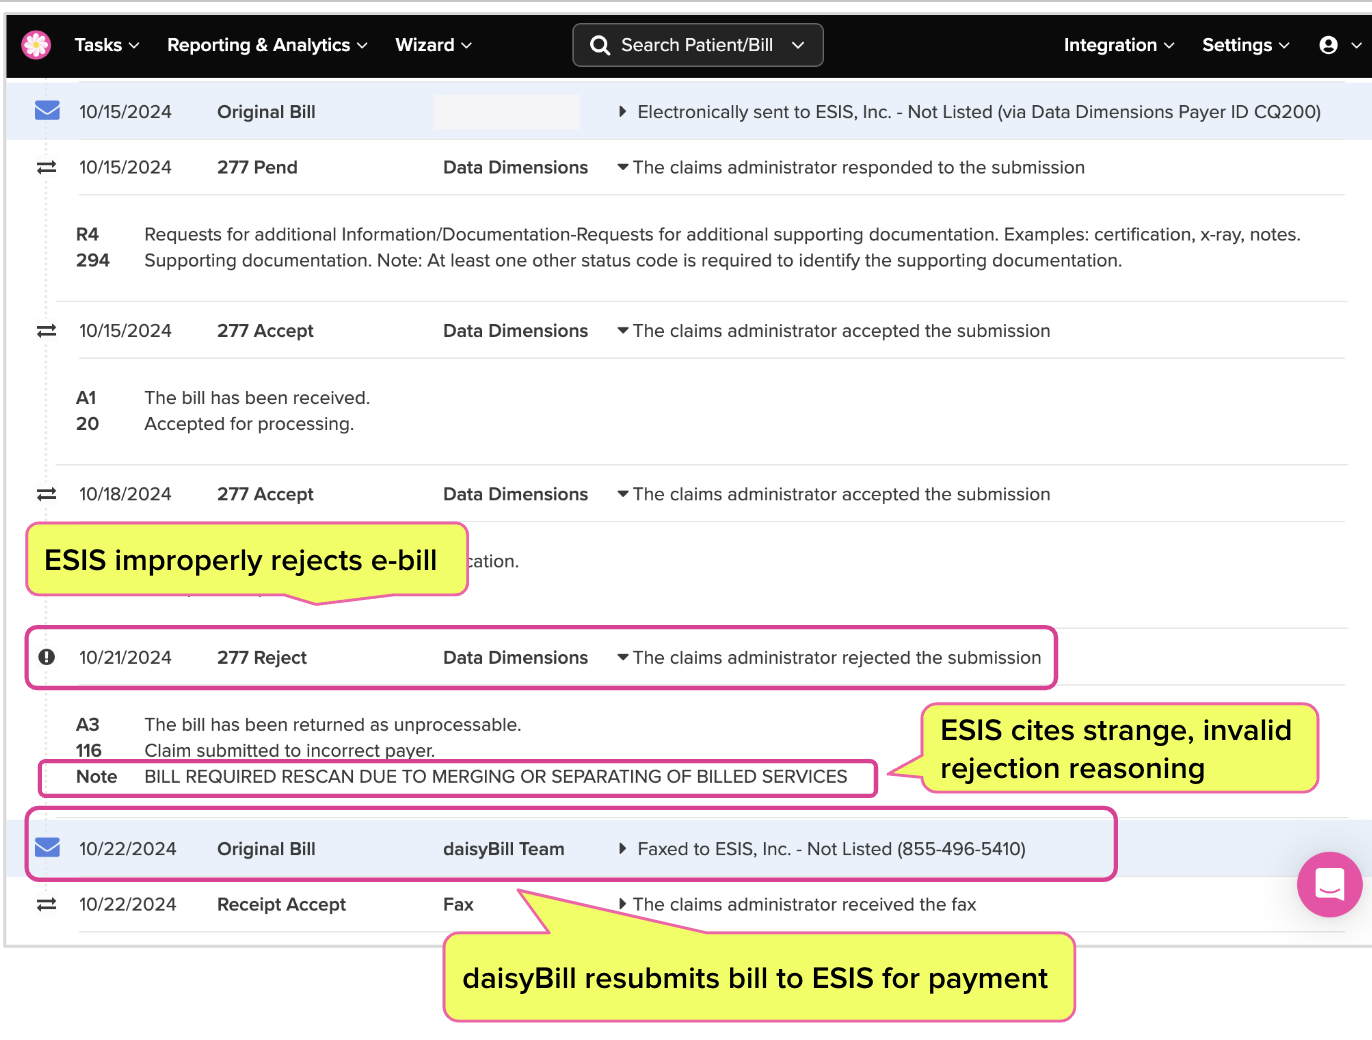Viewport: 1372px width, 1040px height.
Task: Select 'The bill has been received.' text
Action: click(257, 398)
